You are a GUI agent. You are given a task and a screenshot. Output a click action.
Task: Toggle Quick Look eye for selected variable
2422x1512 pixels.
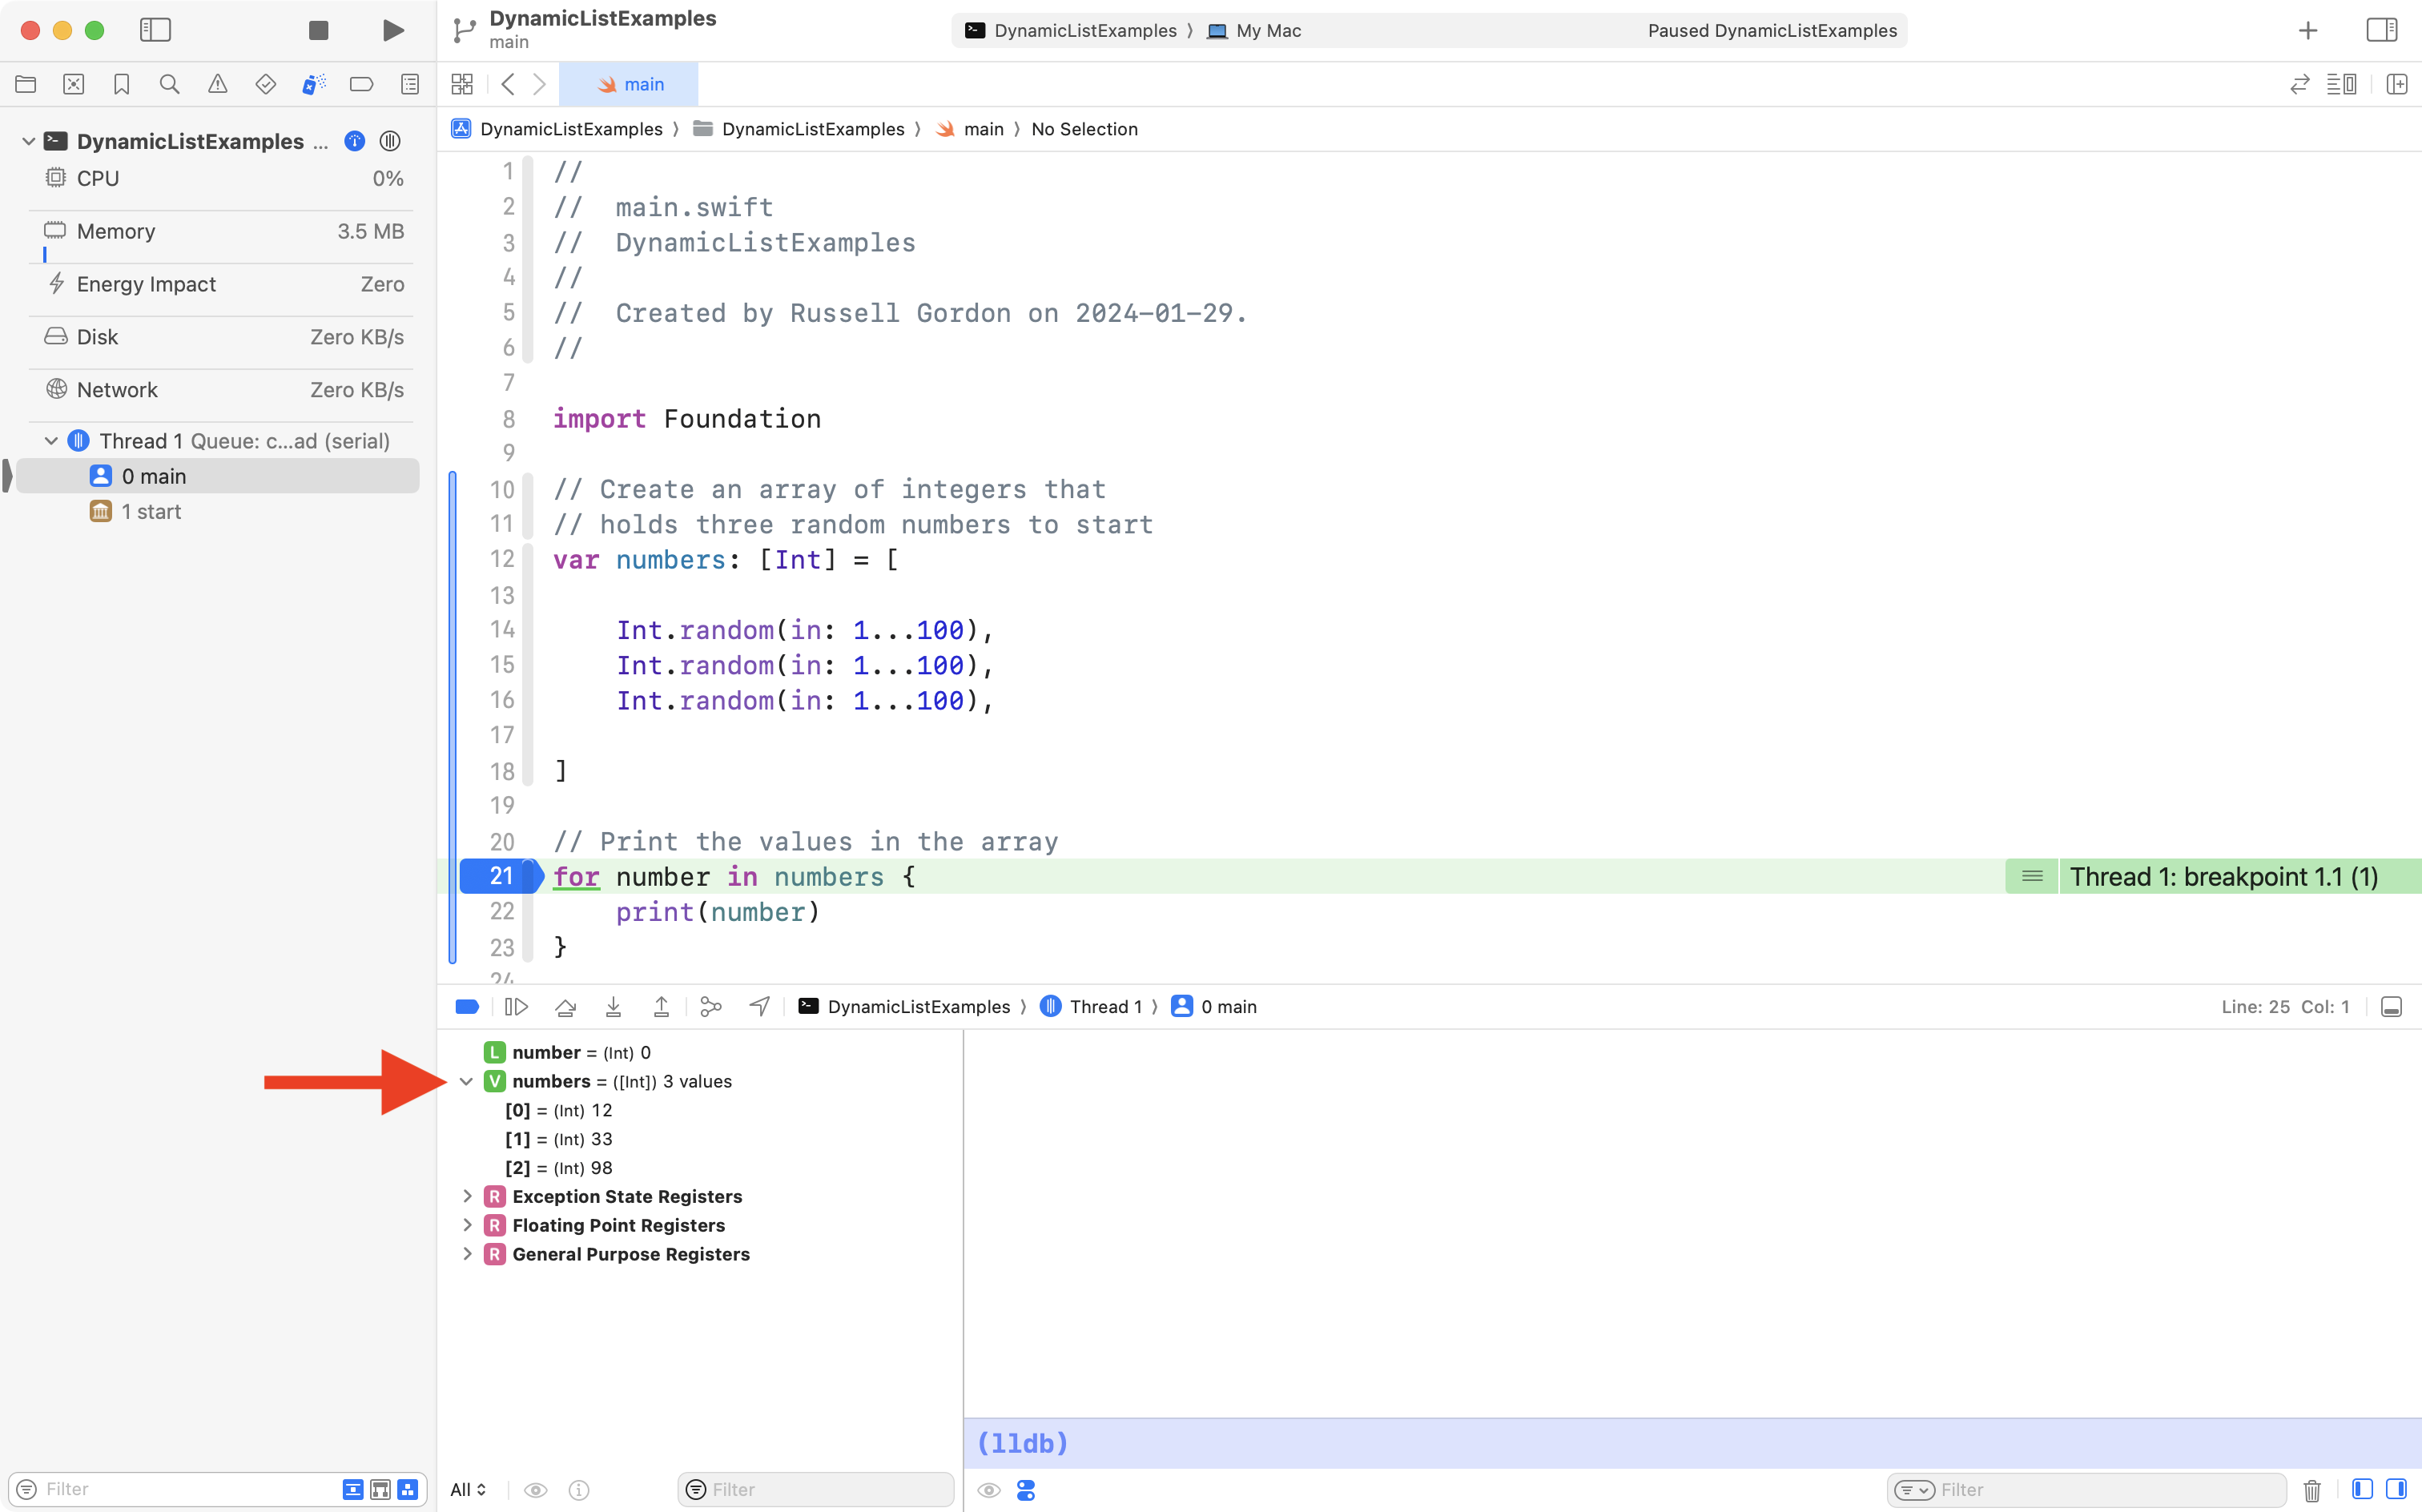coord(537,1490)
